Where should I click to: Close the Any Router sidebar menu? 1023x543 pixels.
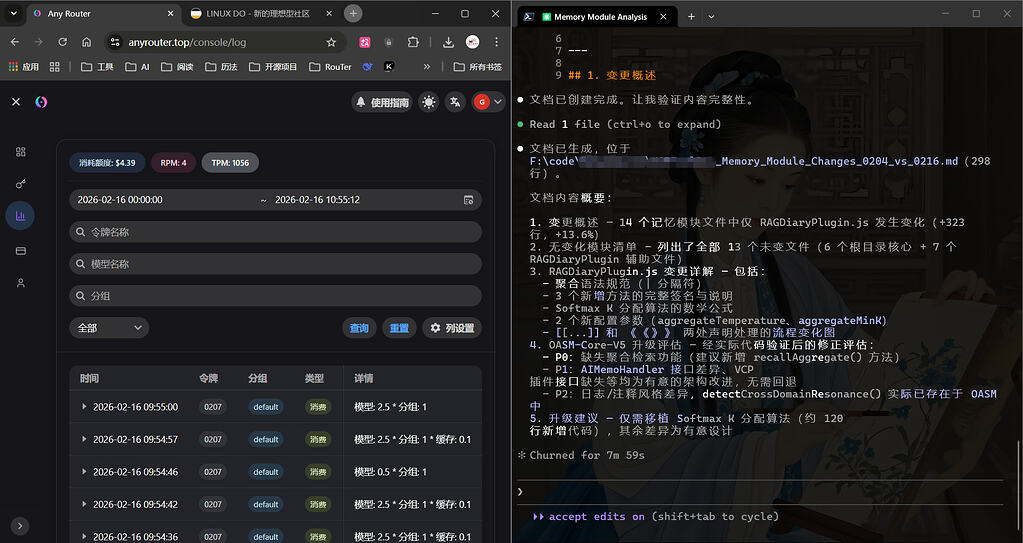(x=16, y=102)
